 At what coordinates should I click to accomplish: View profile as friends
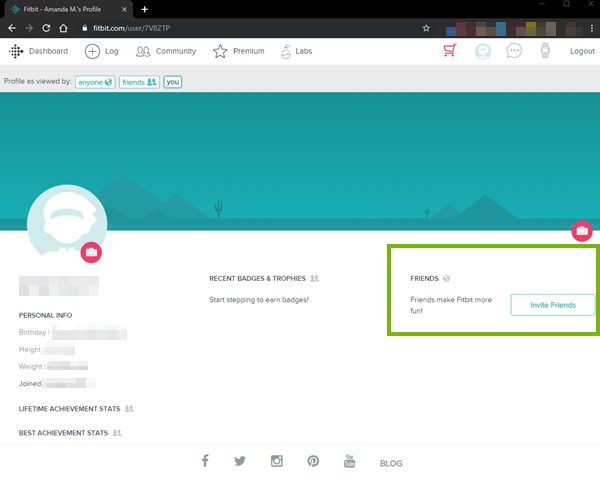139,82
